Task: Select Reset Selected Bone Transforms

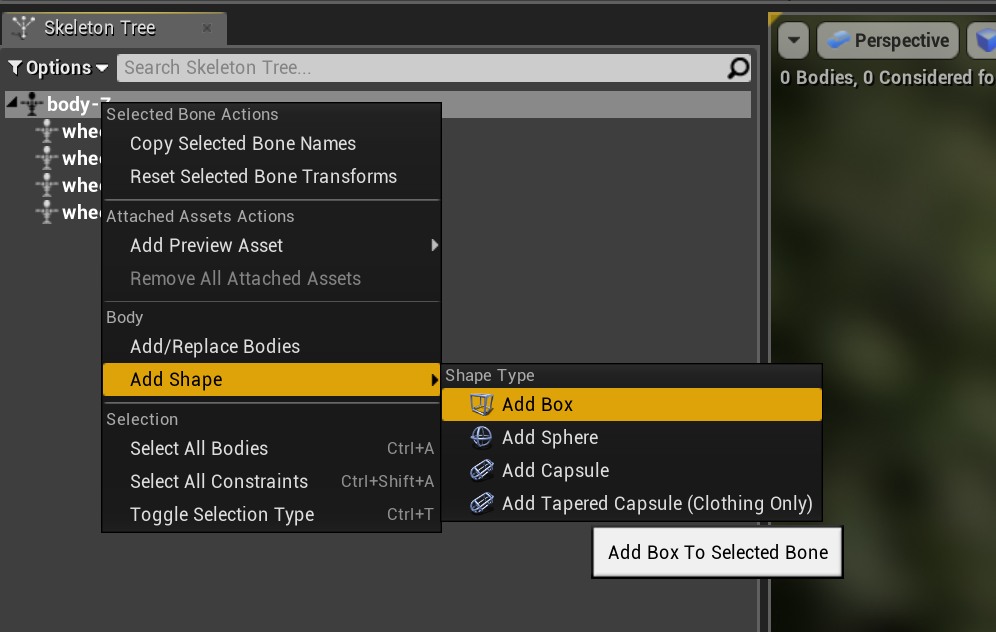Action: point(263,176)
